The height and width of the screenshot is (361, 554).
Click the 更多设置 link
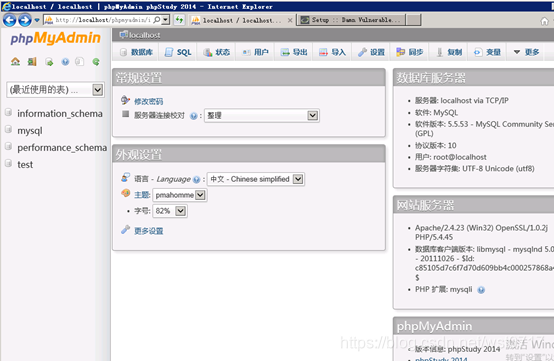[149, 231]
